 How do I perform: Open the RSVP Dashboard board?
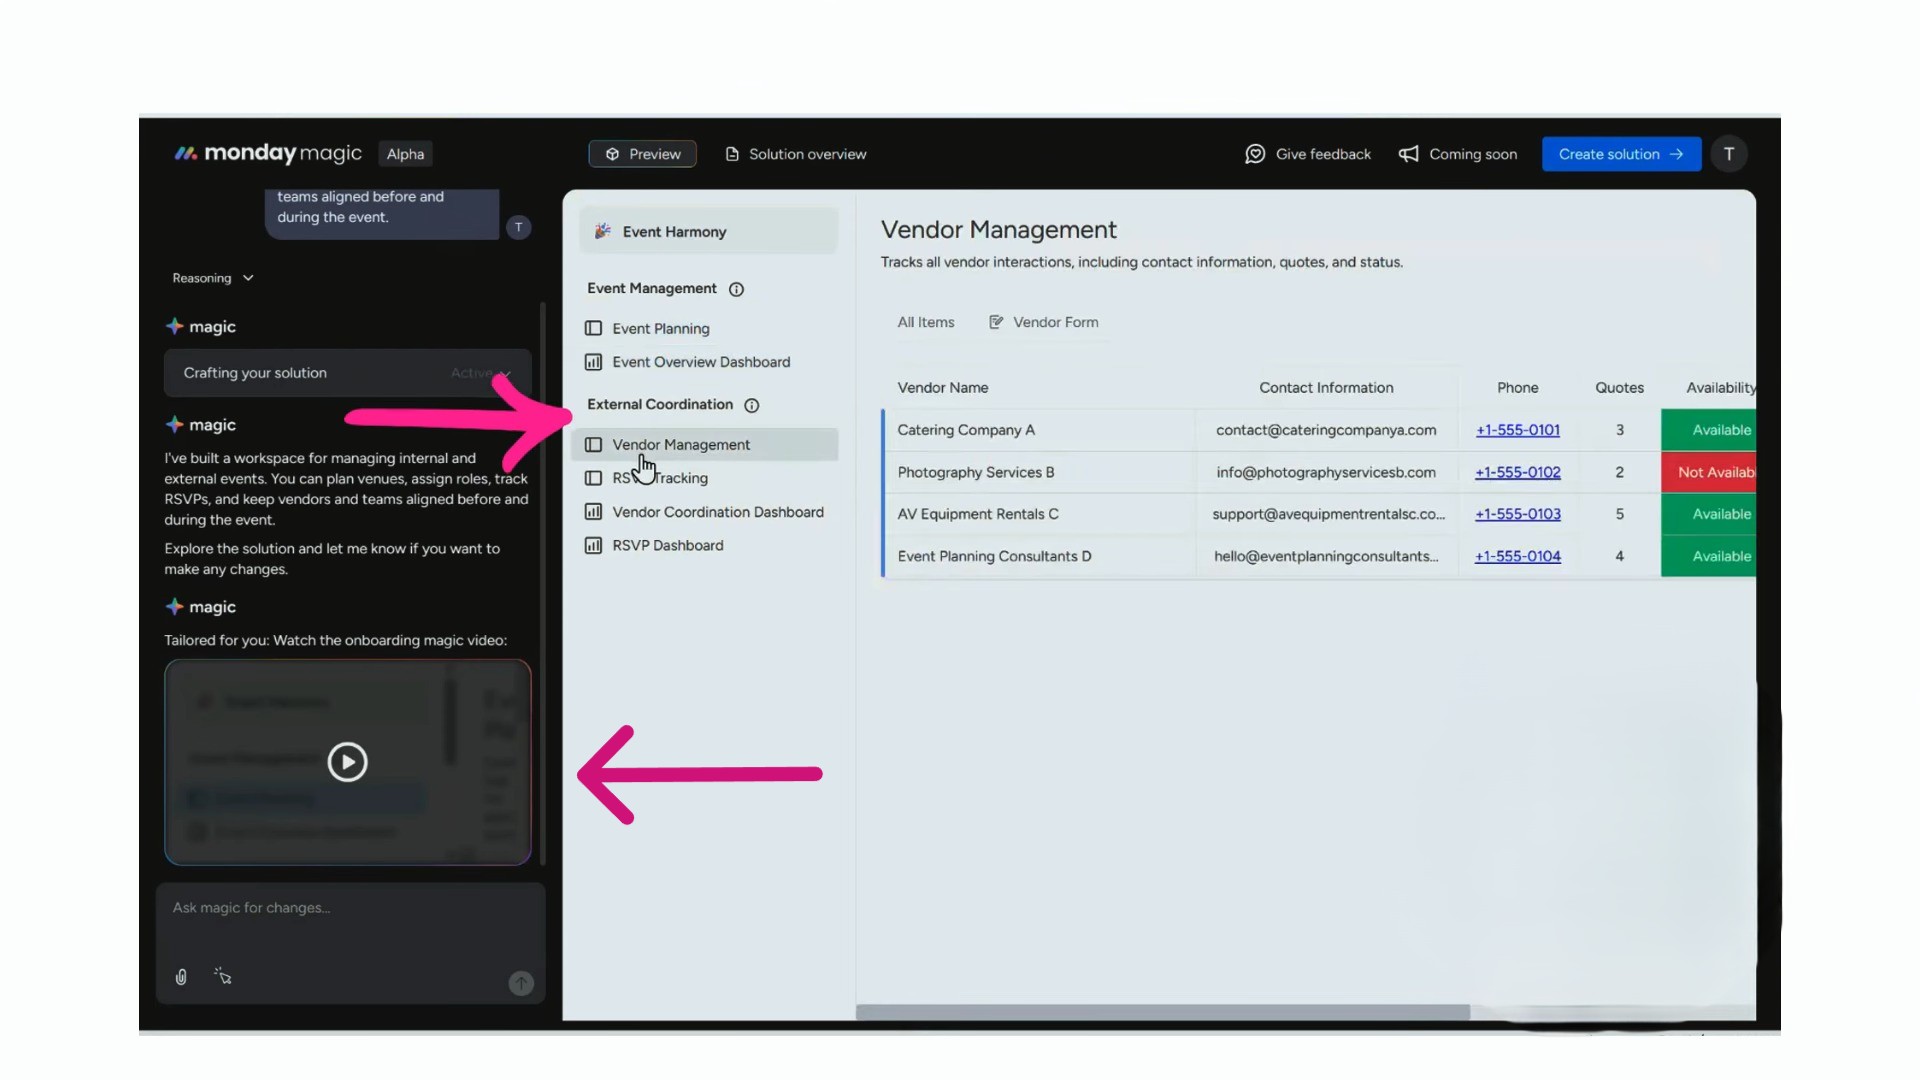pos(667,545)
